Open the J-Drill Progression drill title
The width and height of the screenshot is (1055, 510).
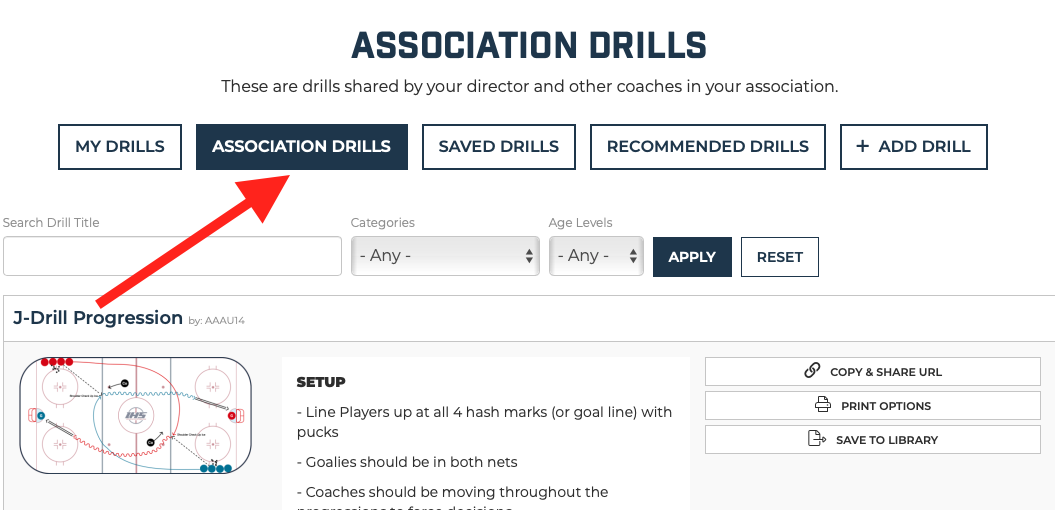click(x=98, y=318)
